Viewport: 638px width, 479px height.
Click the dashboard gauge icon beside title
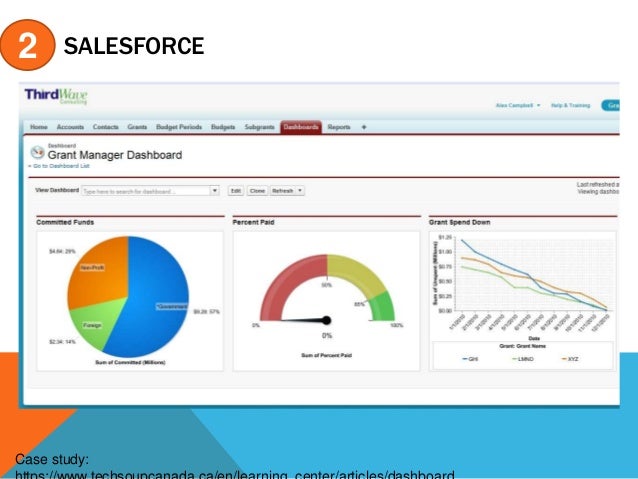[37, 152]
